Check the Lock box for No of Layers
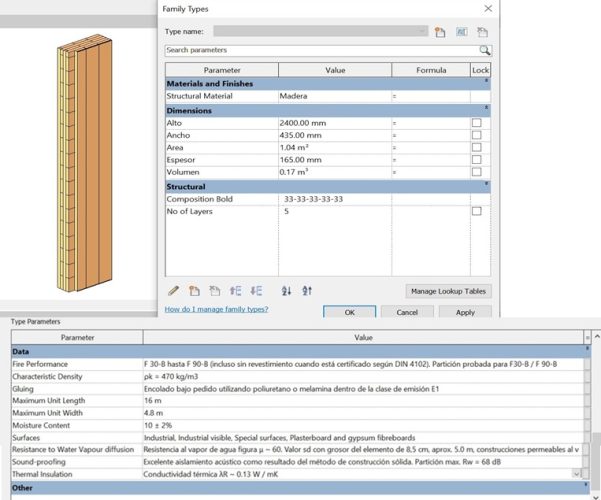This screenshot has width=601, height=500. [x=476, y=212]
